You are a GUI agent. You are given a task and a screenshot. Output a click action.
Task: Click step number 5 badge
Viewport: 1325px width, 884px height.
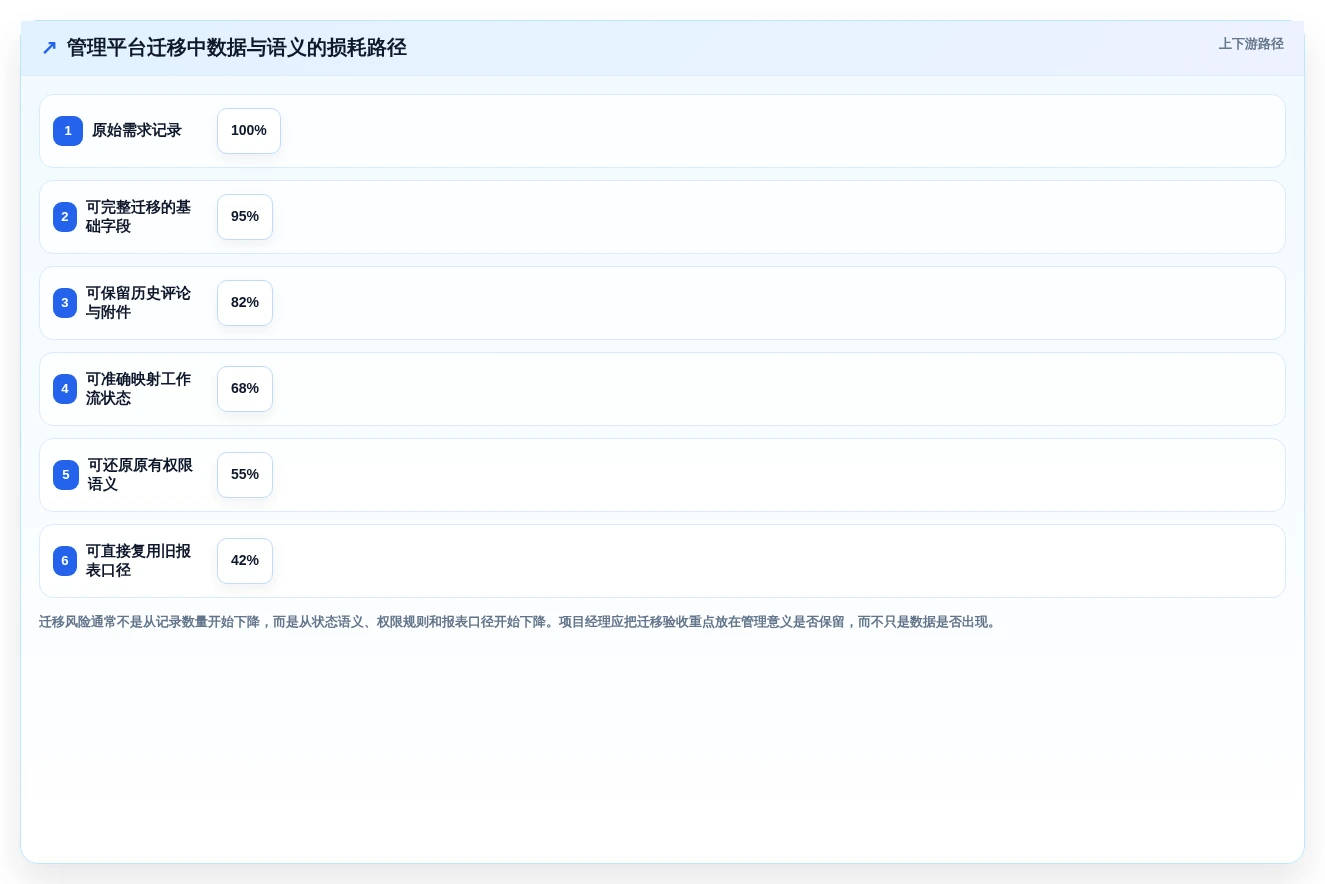(66, 475)
